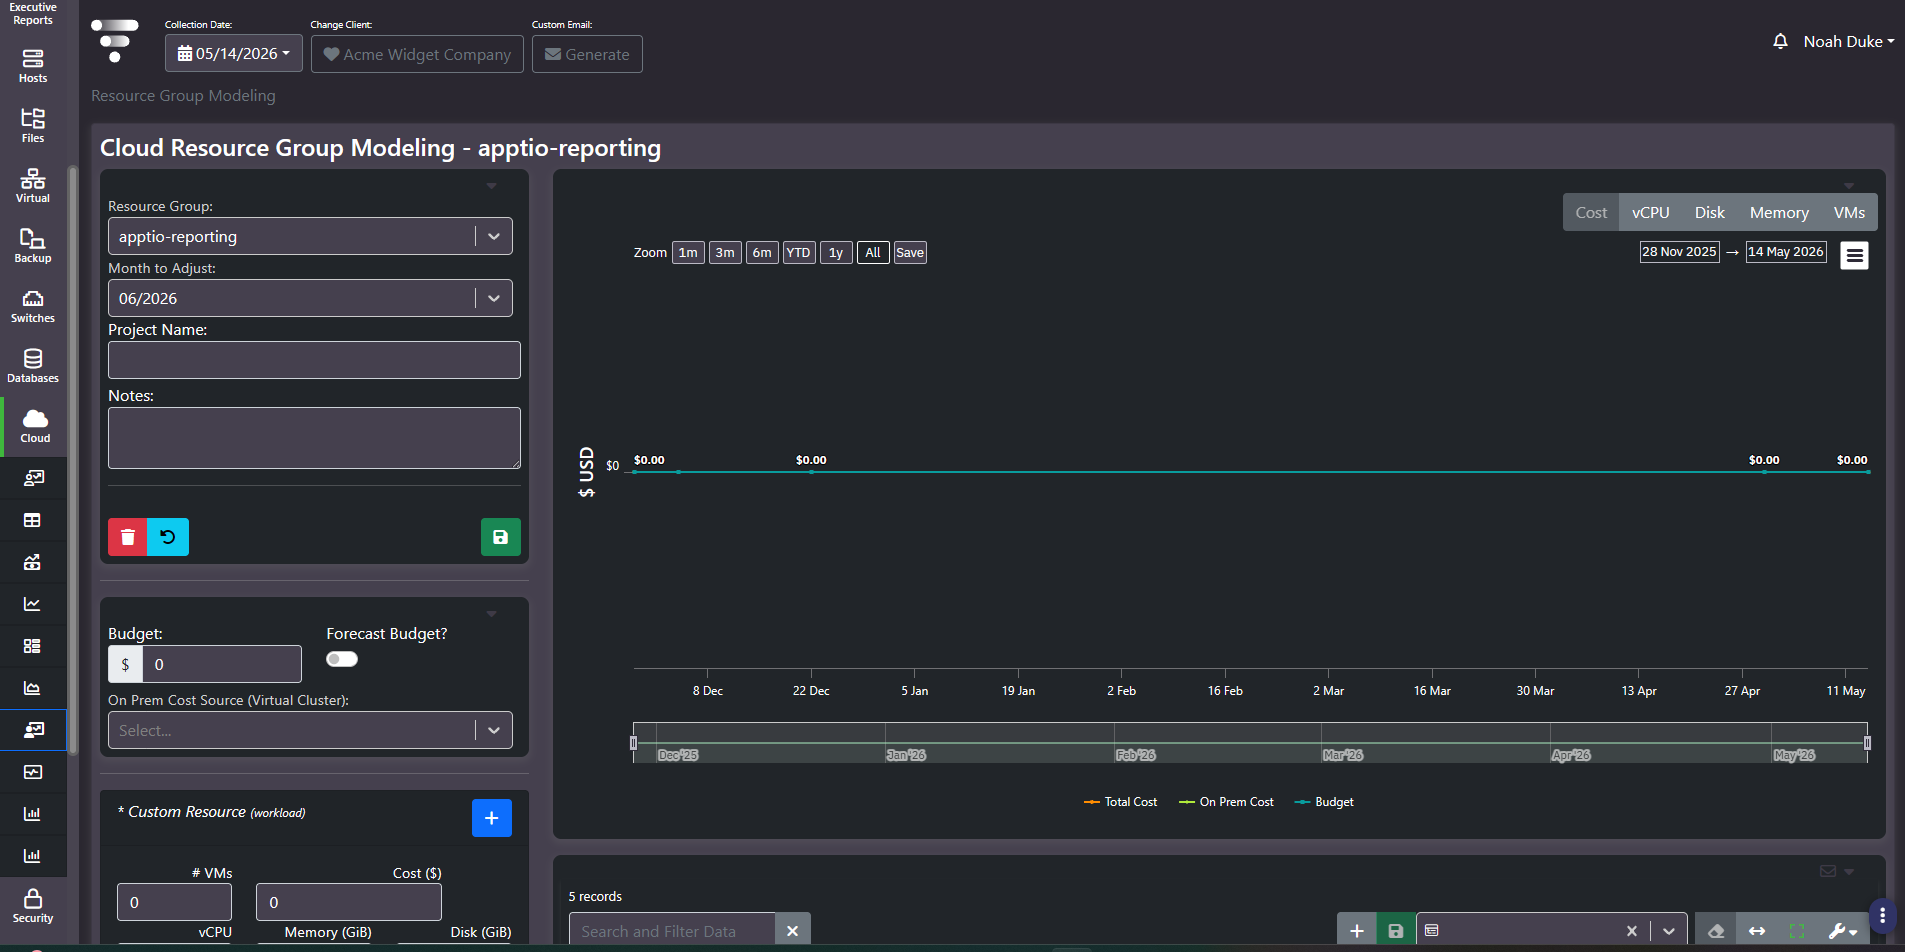Viewport: 1905px width, 952px height.
Task: Open the Hosts section in sidebar
Action: coord(33,67)
